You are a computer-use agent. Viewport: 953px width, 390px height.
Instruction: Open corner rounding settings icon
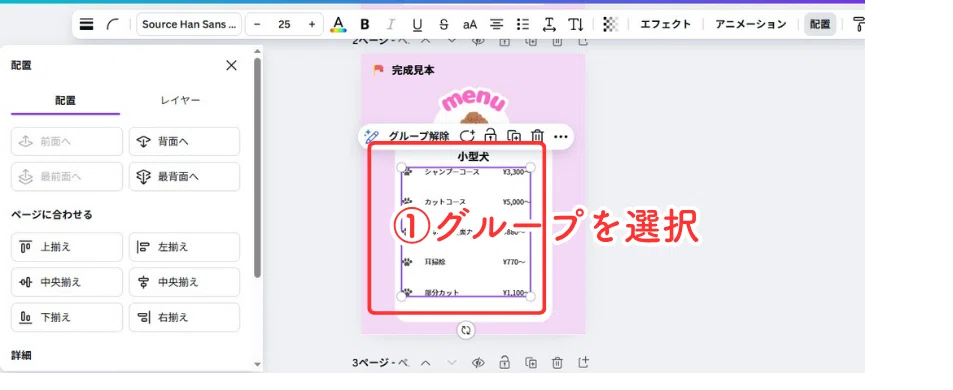click(x=113, y=24)
